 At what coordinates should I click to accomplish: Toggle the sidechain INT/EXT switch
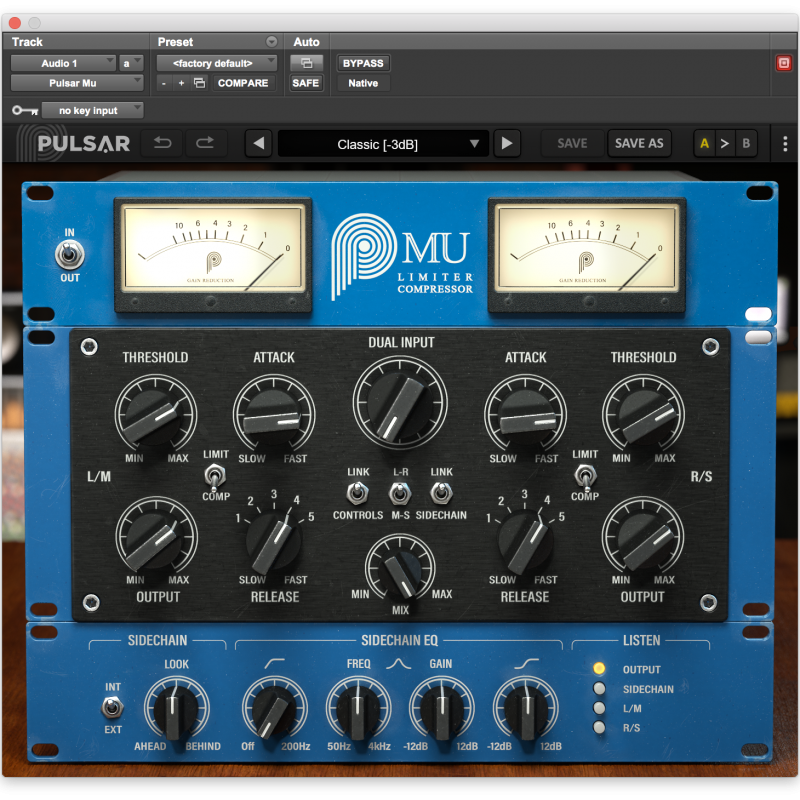112,708
